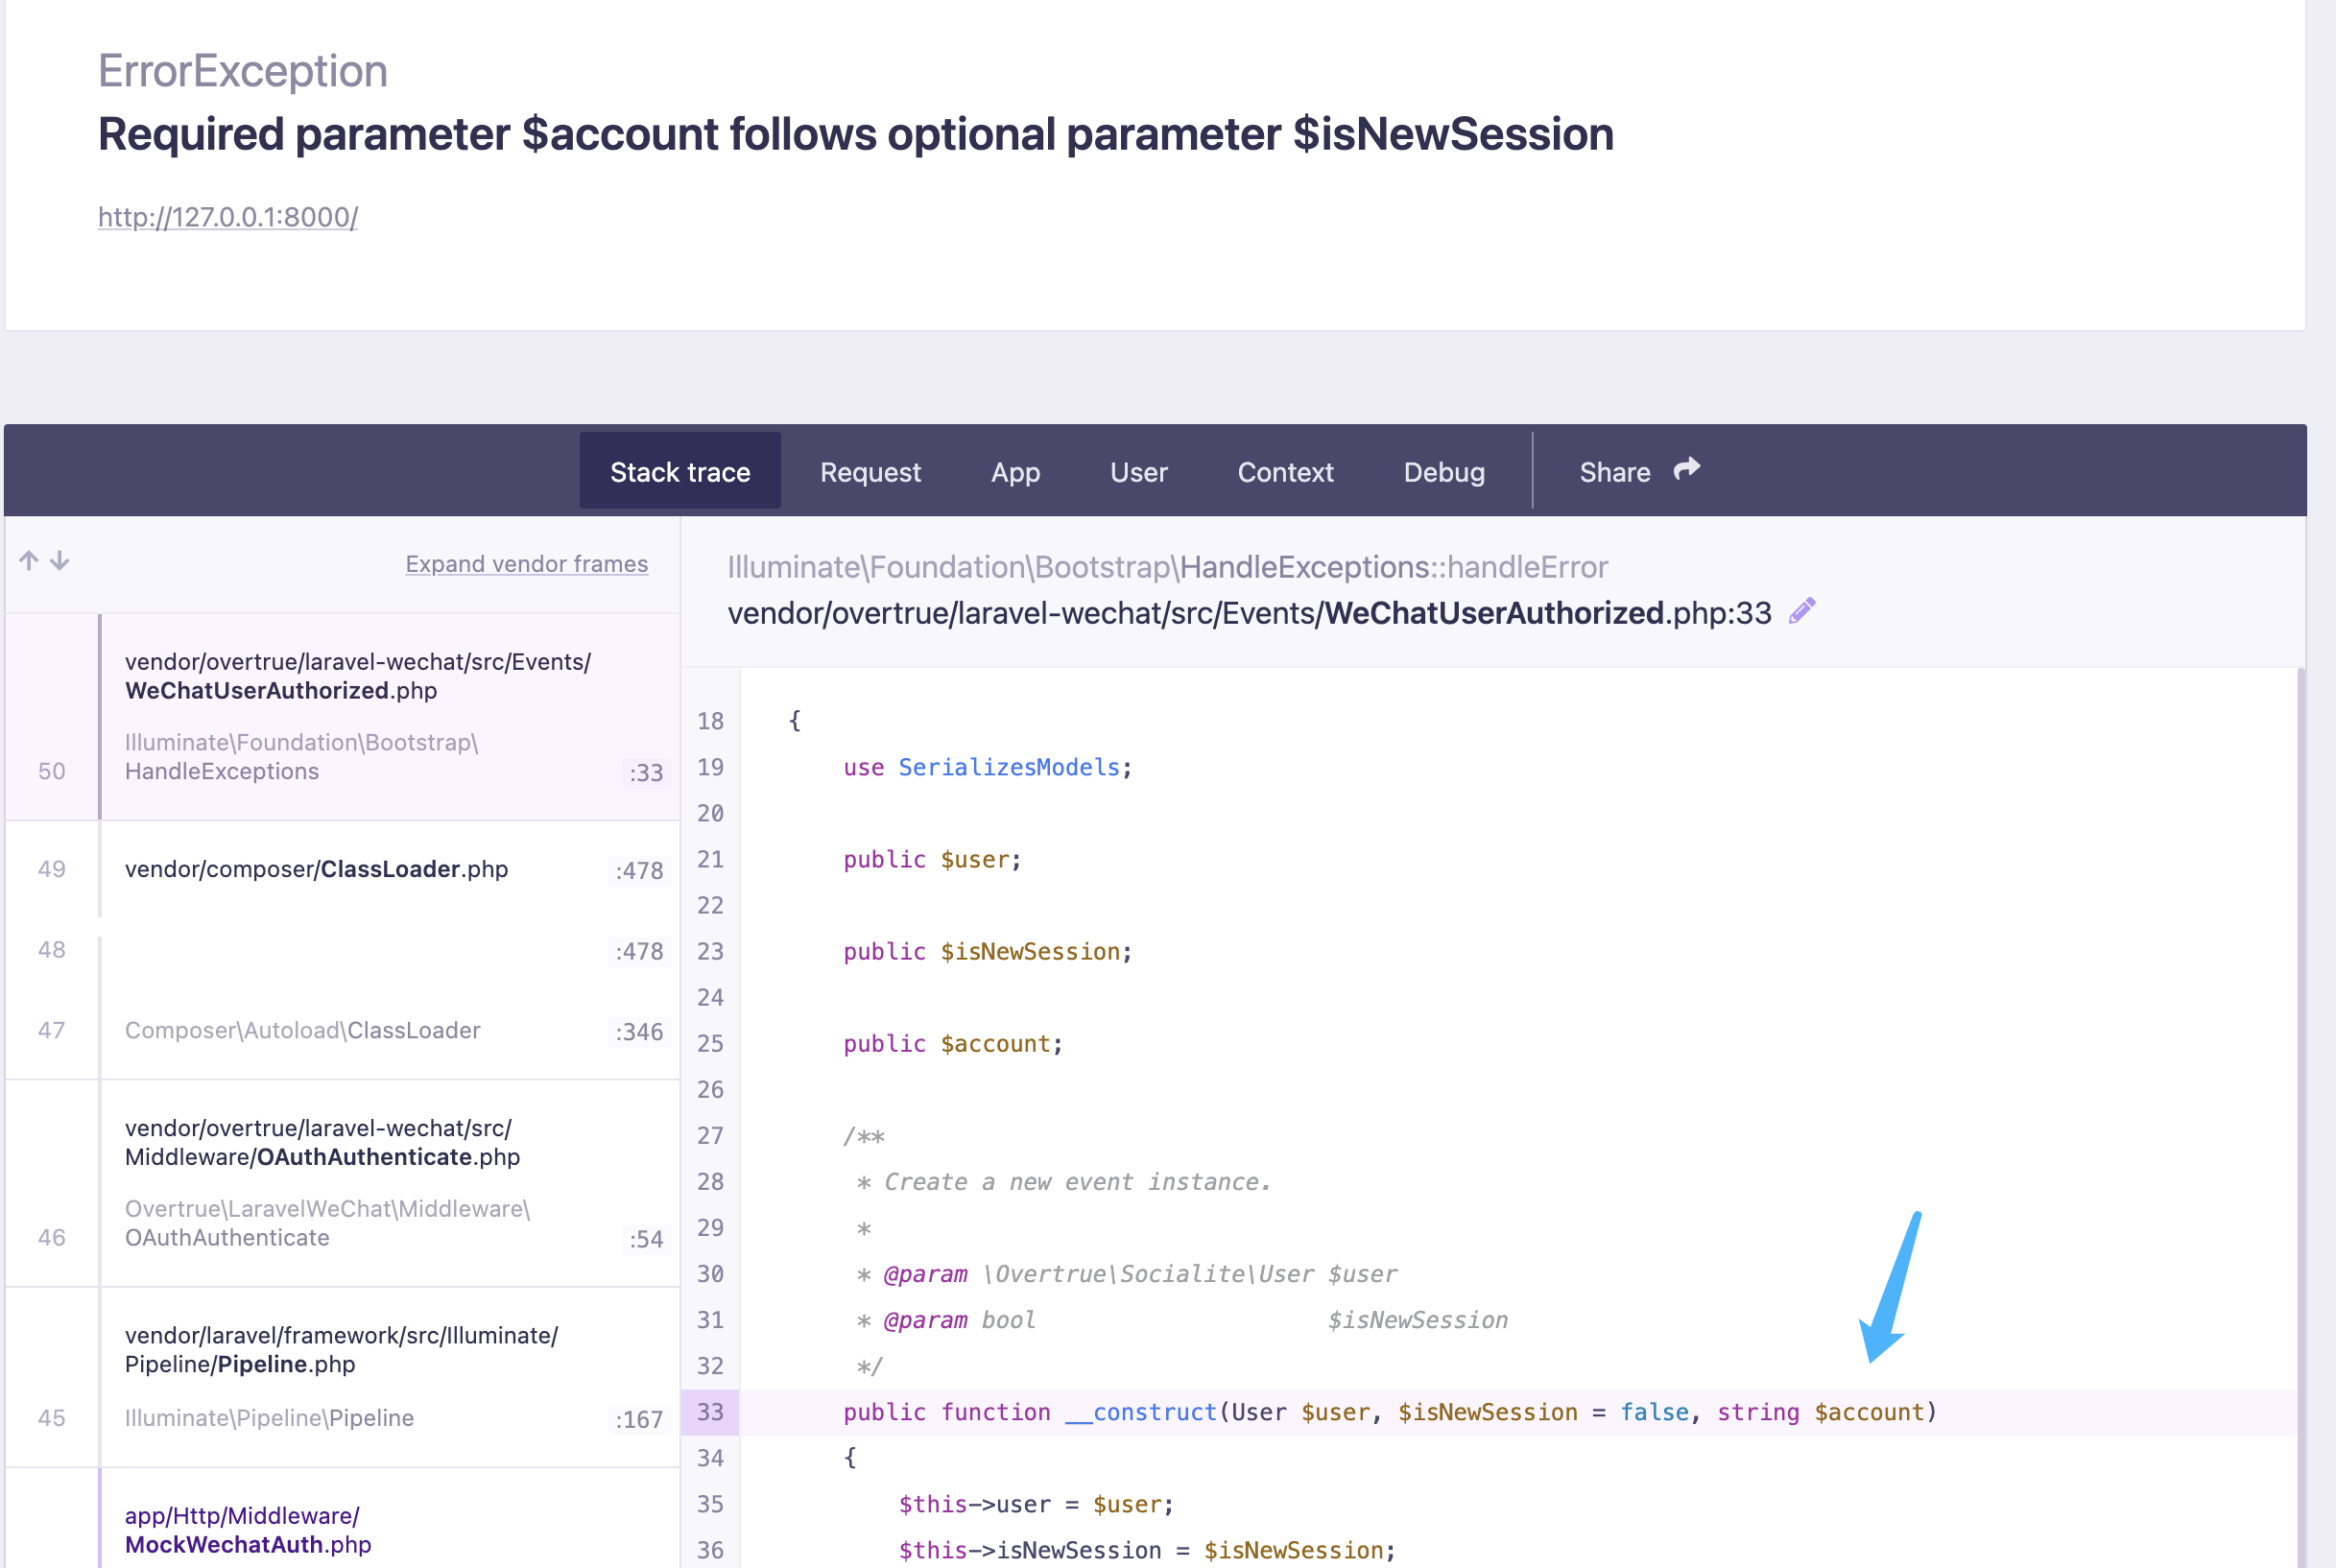The width and height of the screenshot is (2336, 1568).
Task: Click the downward arrow to go to next frame
Action: pyautogui.click(x=60, y=562)
